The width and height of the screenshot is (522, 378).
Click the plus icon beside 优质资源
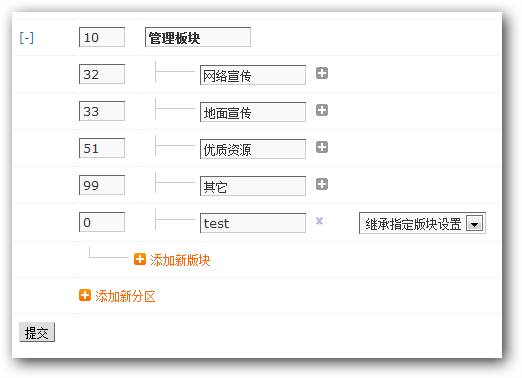click(322, 147)
